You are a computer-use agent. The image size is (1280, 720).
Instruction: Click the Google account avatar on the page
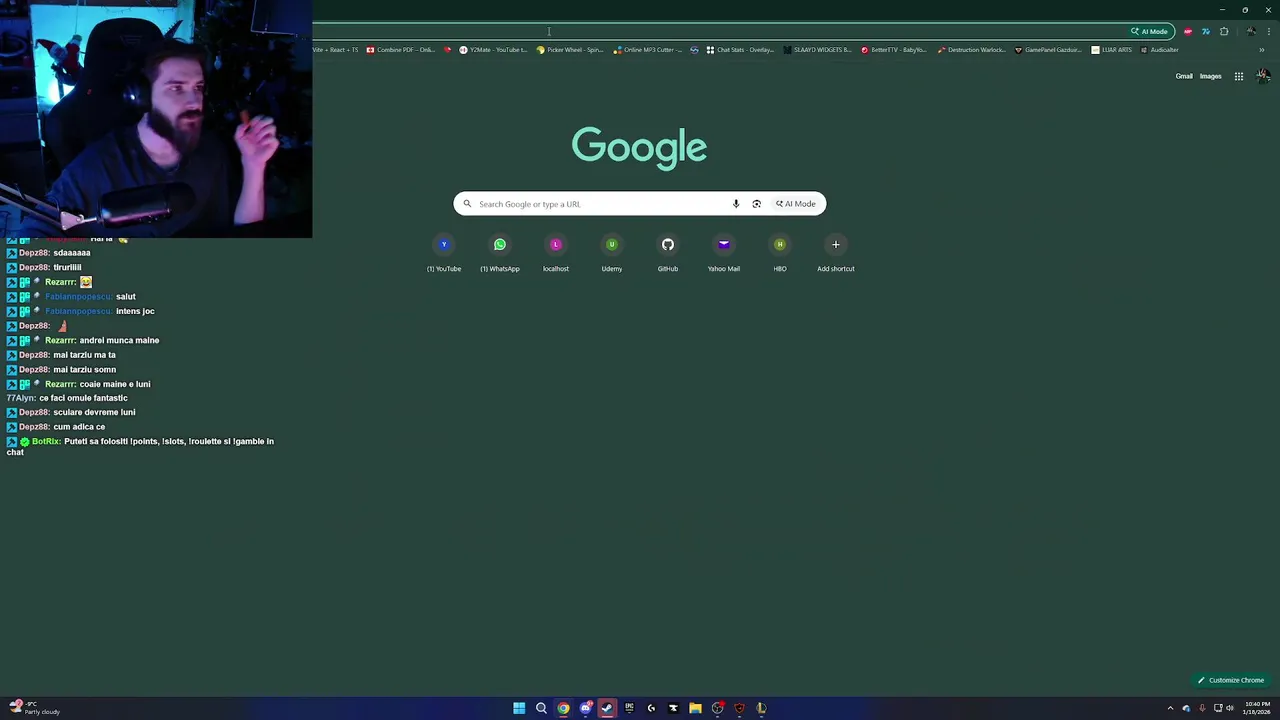[x=1264, y=76]
